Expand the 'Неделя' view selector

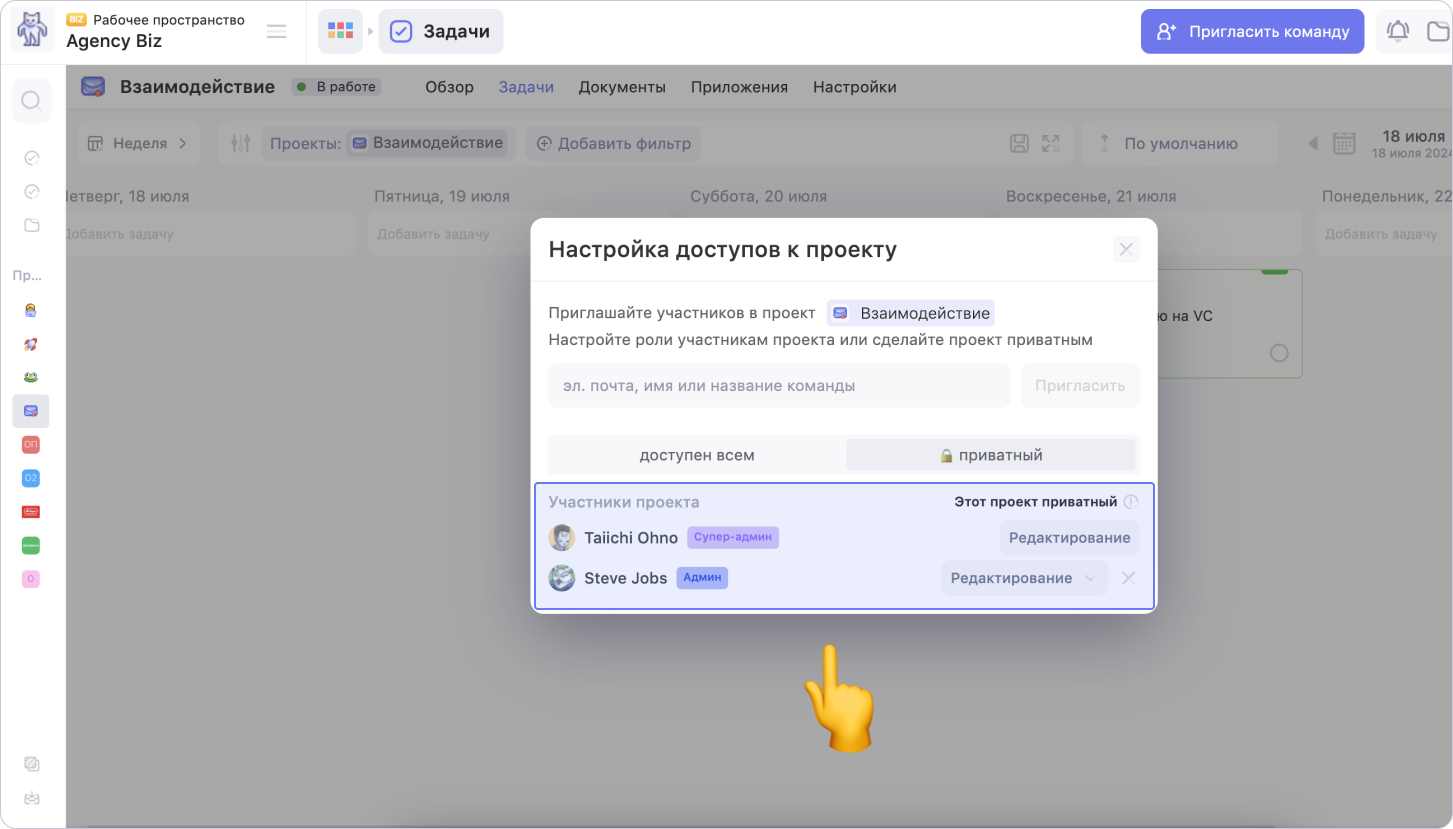[x=138, y=143]
